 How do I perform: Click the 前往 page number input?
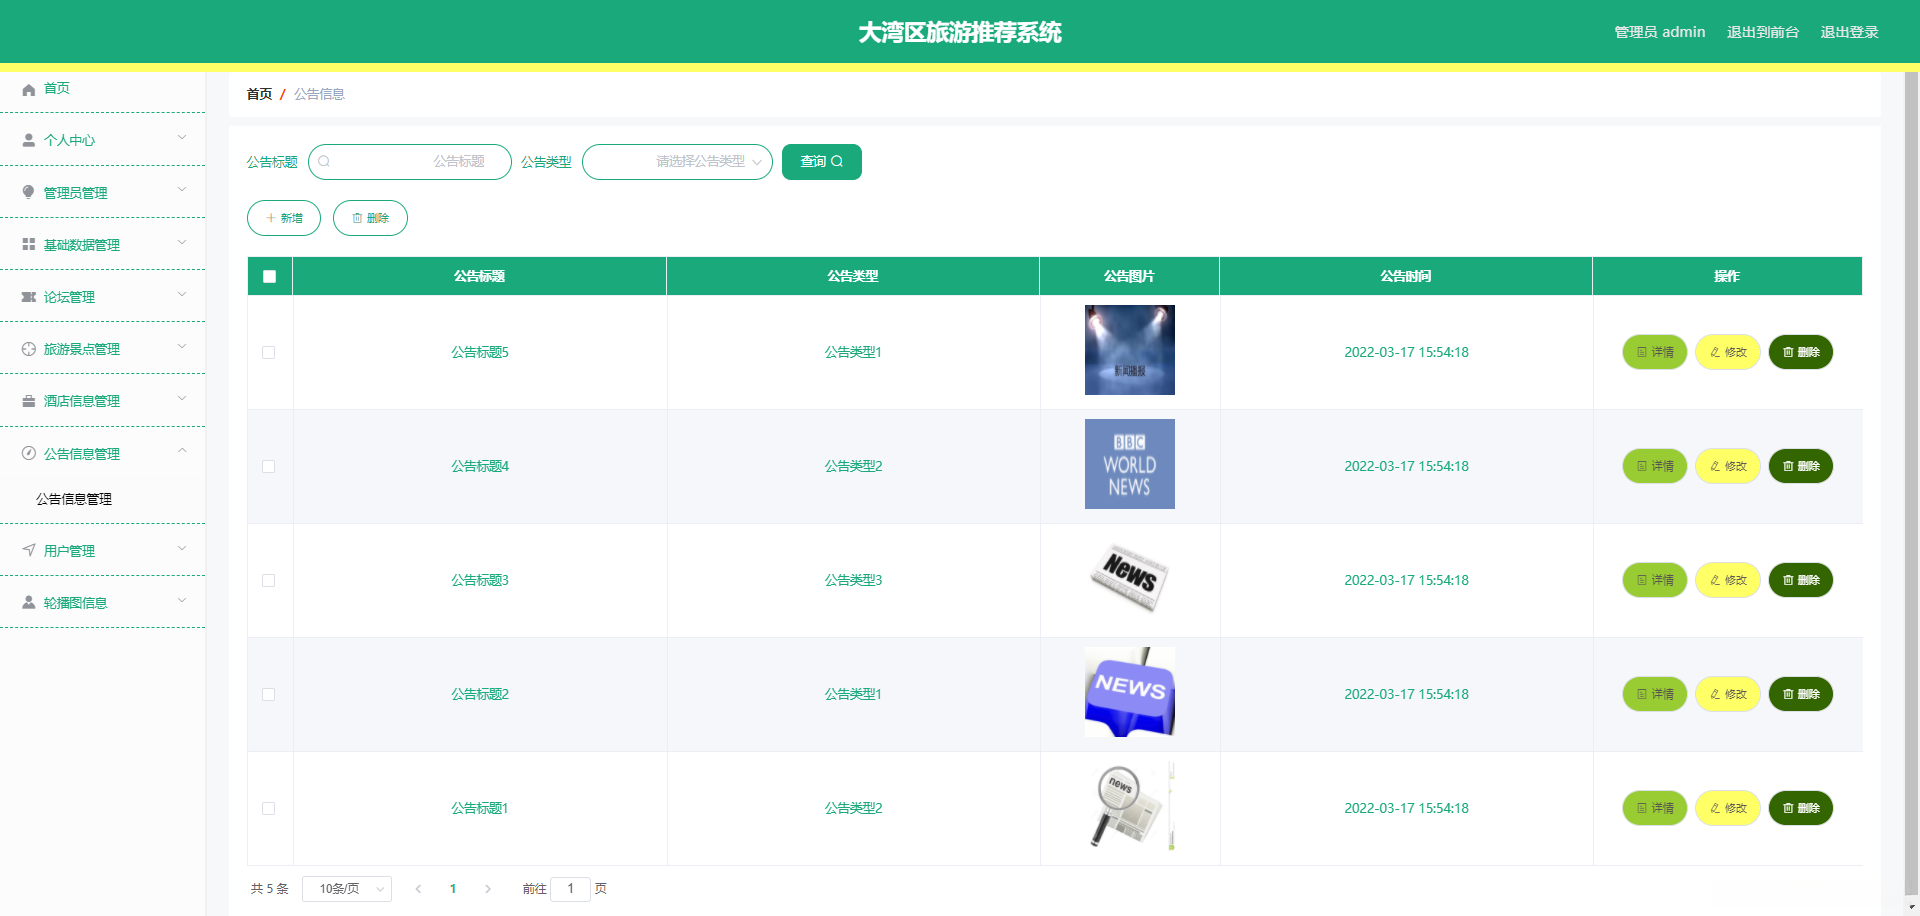[571, 889]
